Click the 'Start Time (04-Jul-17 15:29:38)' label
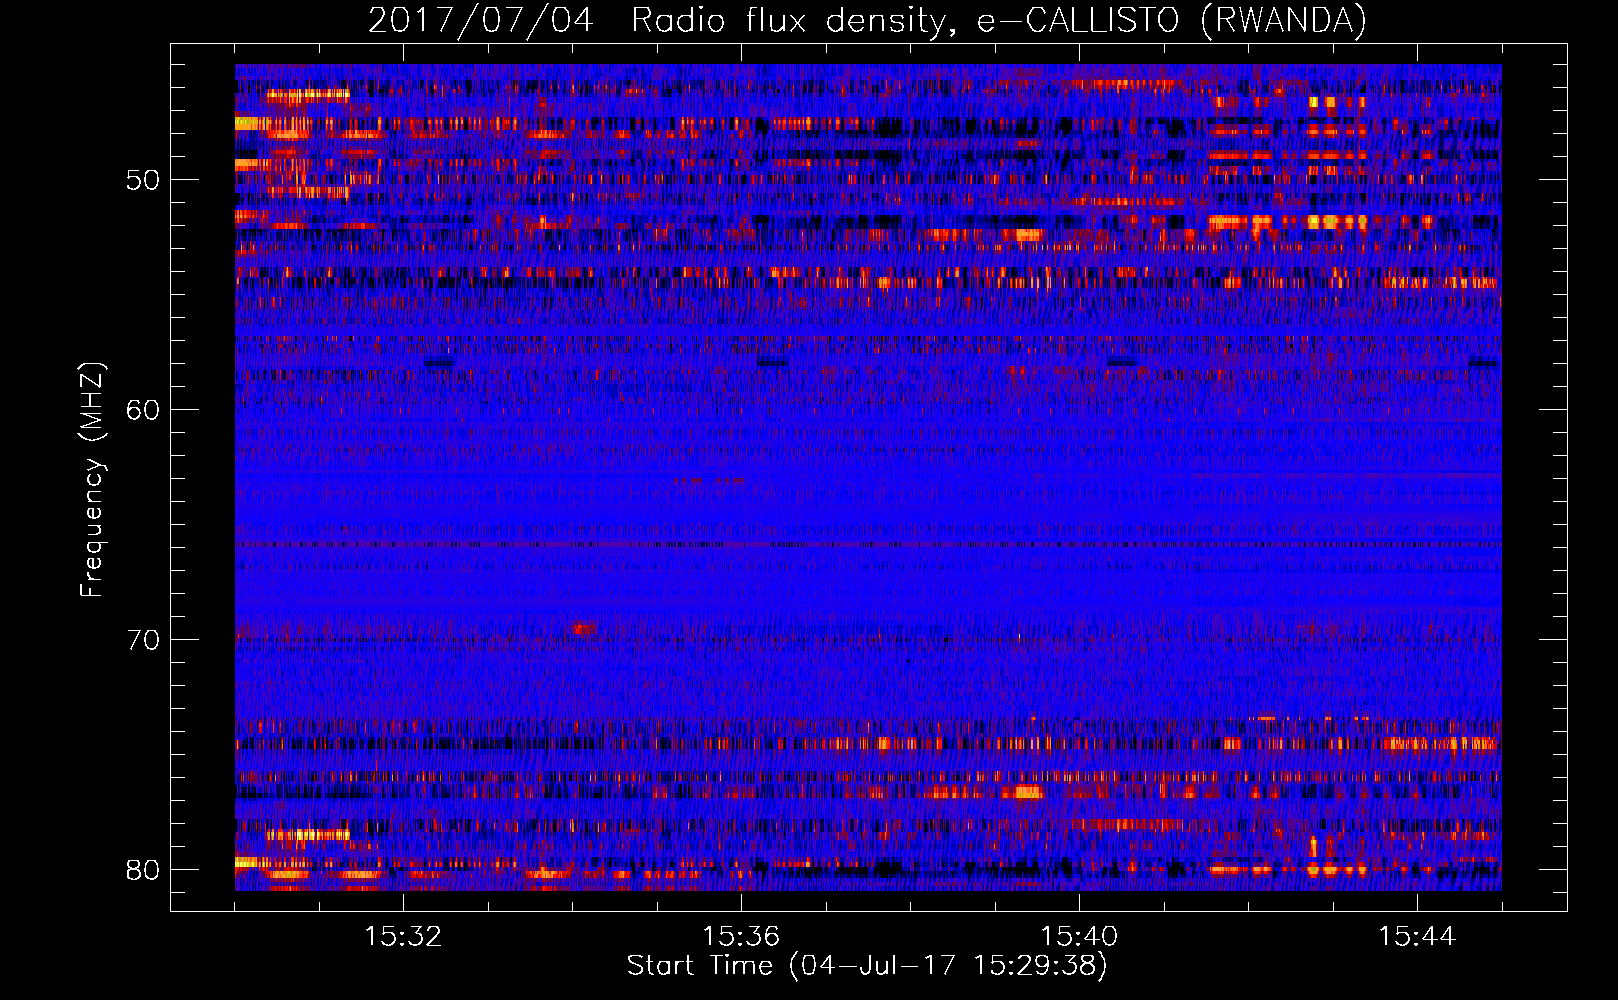Image resolution: width=1618 pixels, height=1000 pixels. tap(867, 966)
